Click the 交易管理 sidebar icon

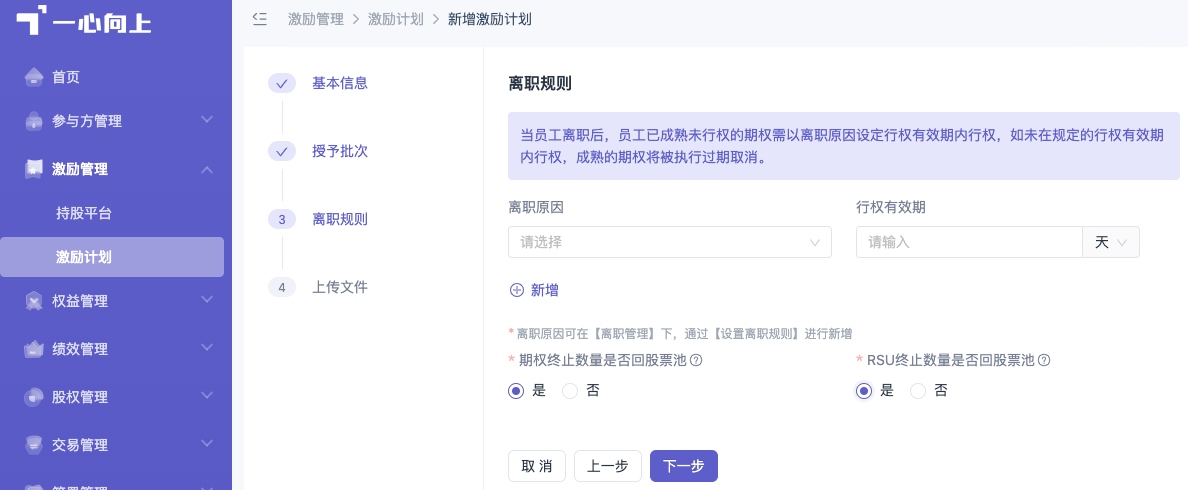coord(34,445)
